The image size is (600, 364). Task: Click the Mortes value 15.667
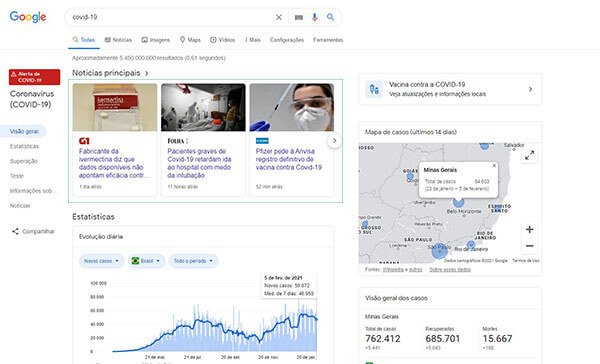coord(497,339)
